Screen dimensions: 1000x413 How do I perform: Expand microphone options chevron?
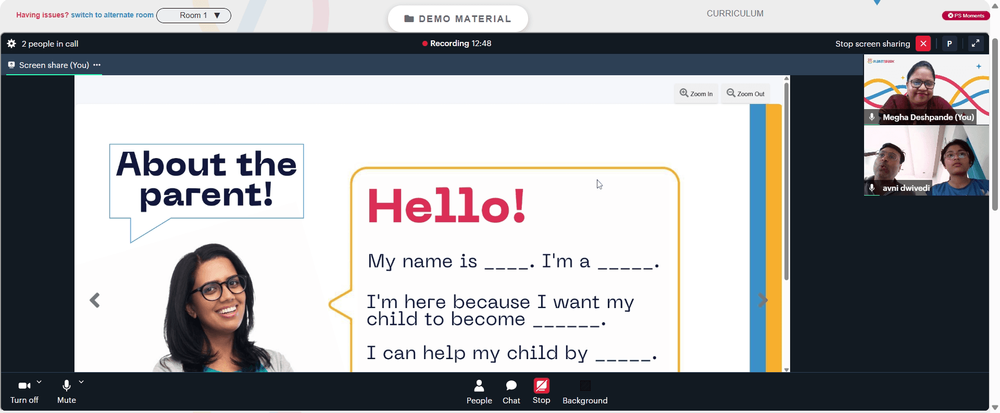81,382
